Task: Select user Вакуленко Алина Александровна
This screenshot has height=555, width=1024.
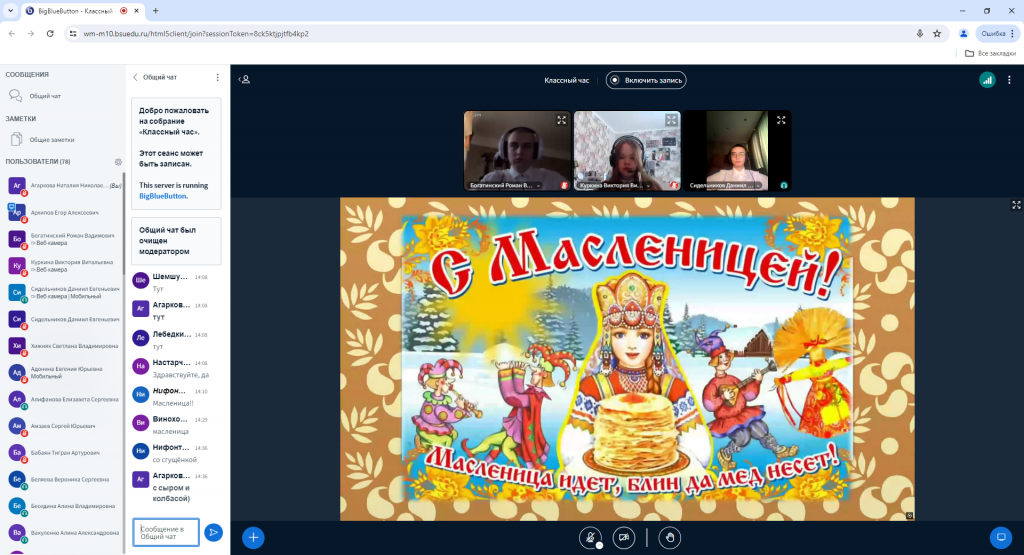Action: tap(64, 533)
